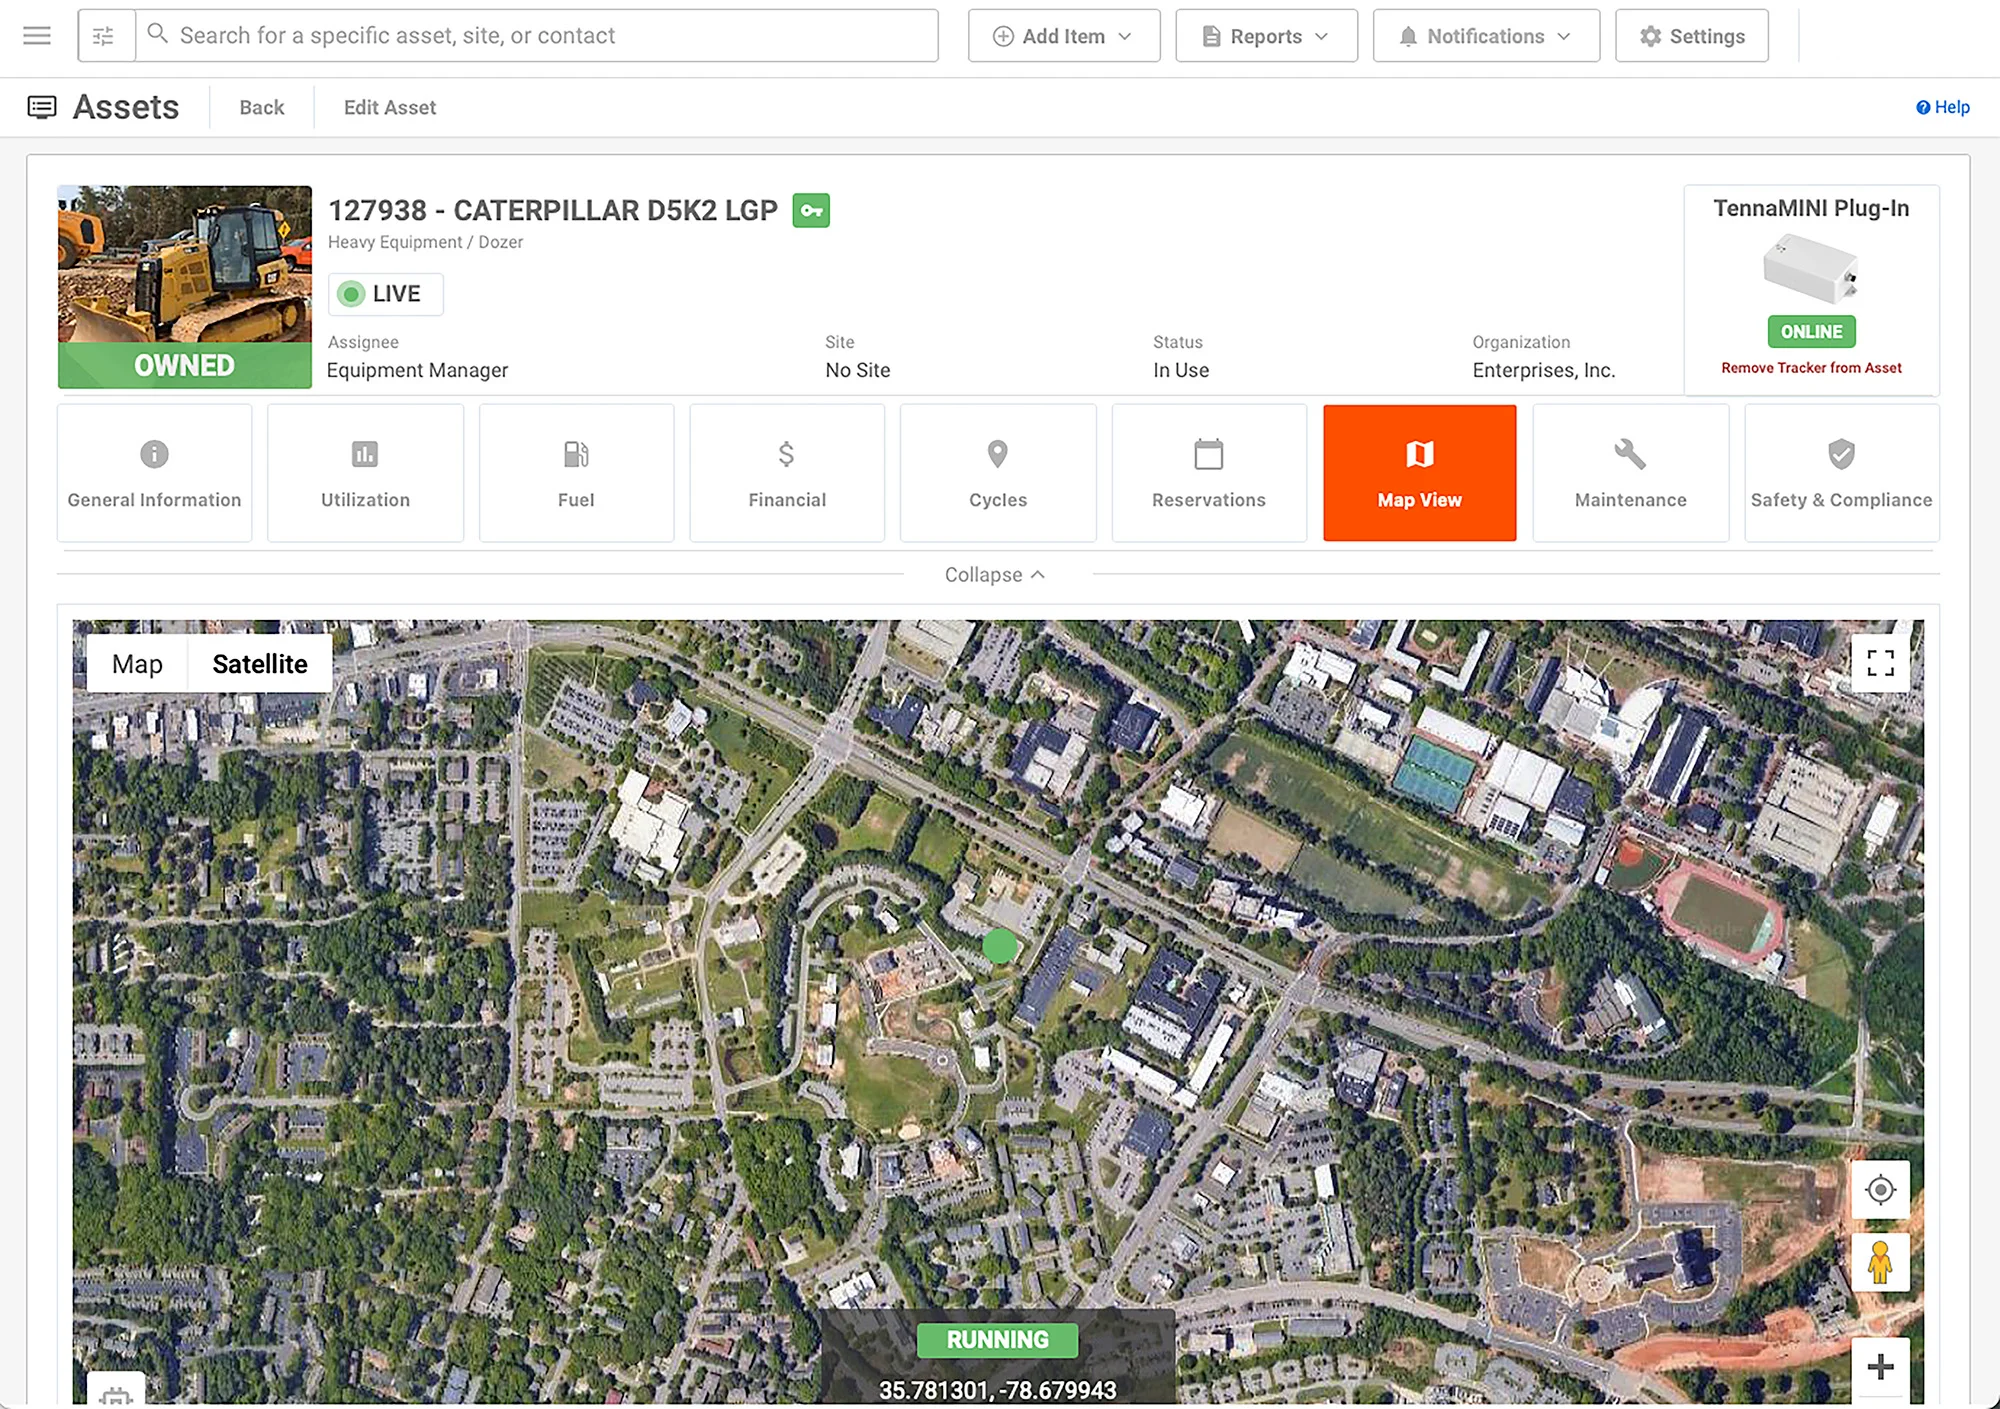Select the Fuel pump icon
The height and width of the screenshot is (1409, 2000).
coord(576,454)
